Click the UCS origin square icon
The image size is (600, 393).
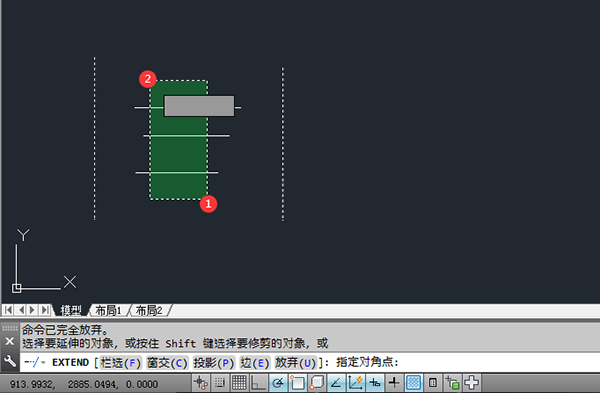pos(16,288)
